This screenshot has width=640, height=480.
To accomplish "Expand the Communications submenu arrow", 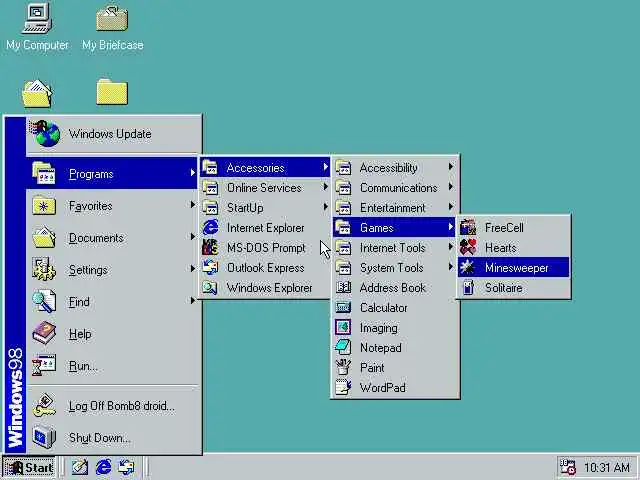I will pos(451,187).
